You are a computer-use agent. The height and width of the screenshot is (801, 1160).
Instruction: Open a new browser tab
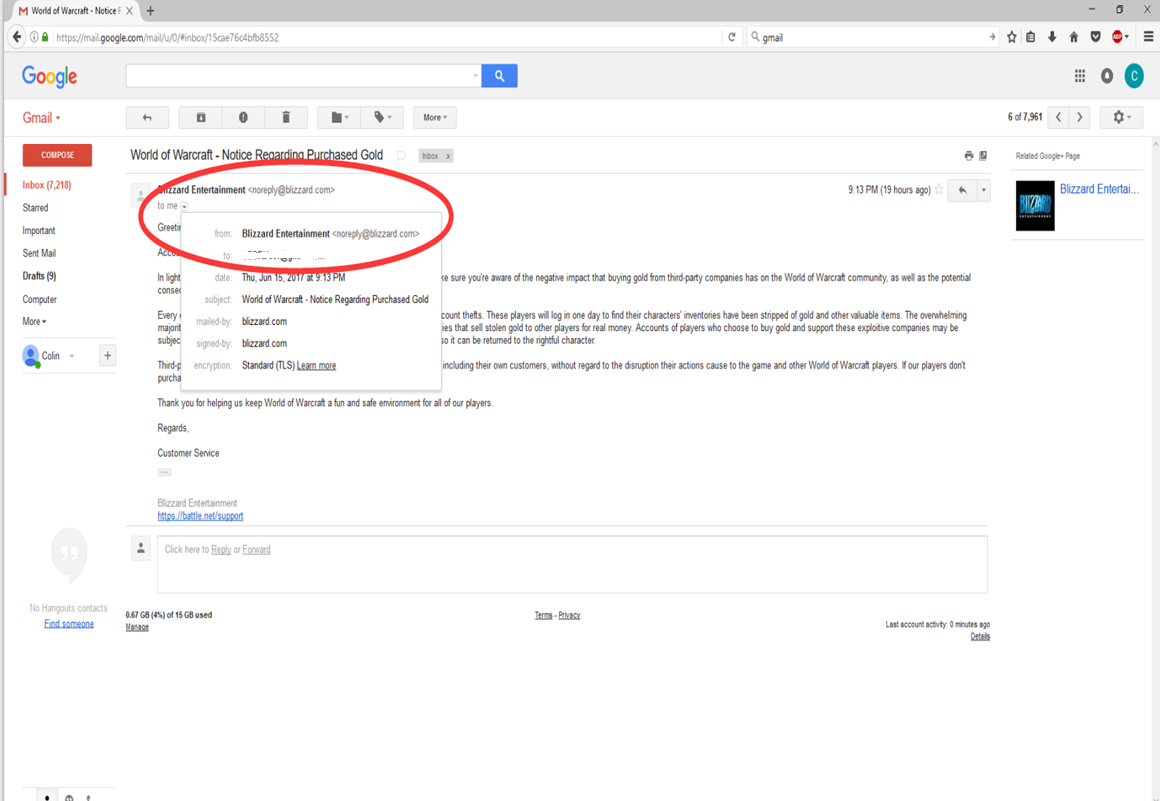tap(150, 10)
